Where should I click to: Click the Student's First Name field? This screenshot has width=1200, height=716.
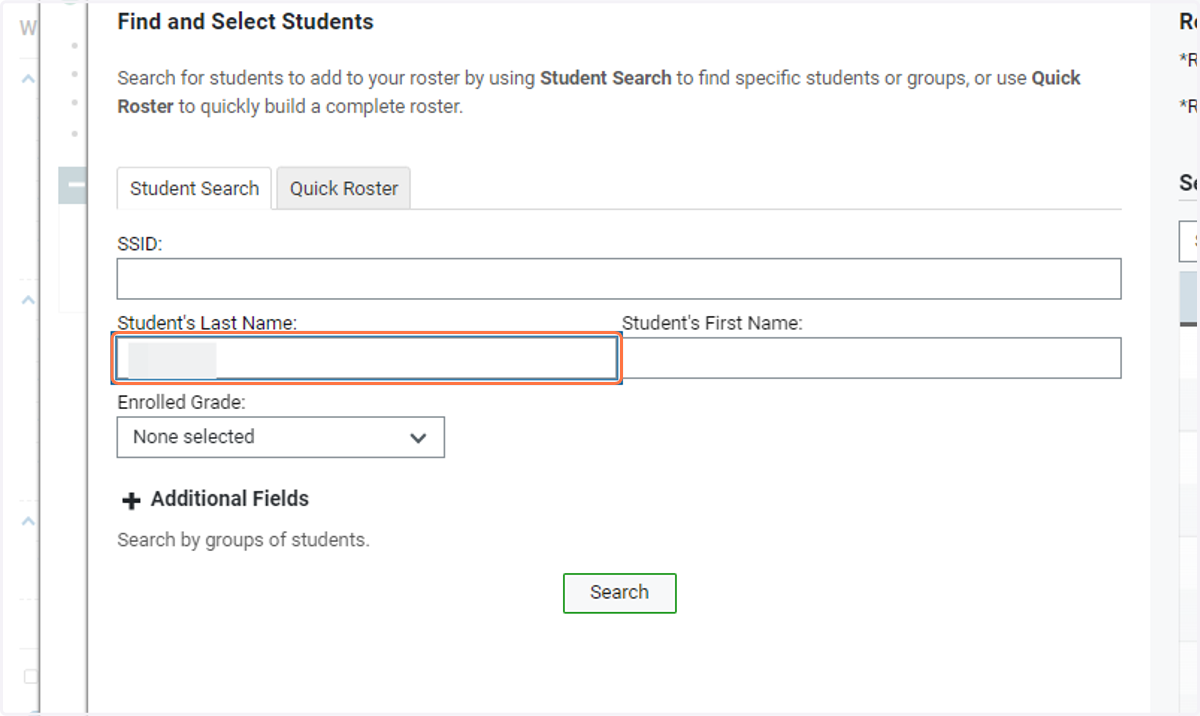click(x=871, y=358)
